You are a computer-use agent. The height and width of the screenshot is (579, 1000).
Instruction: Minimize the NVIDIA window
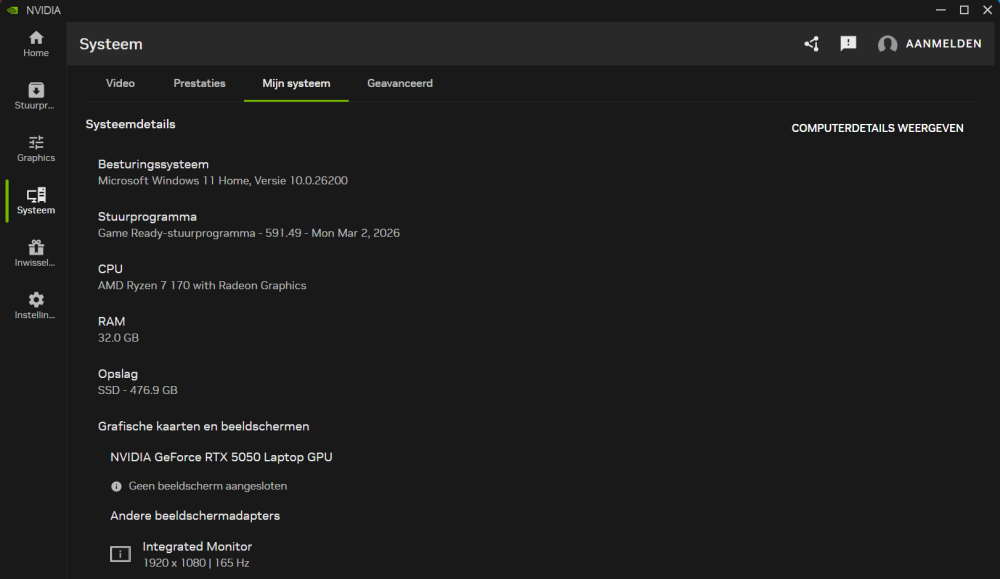940,10
